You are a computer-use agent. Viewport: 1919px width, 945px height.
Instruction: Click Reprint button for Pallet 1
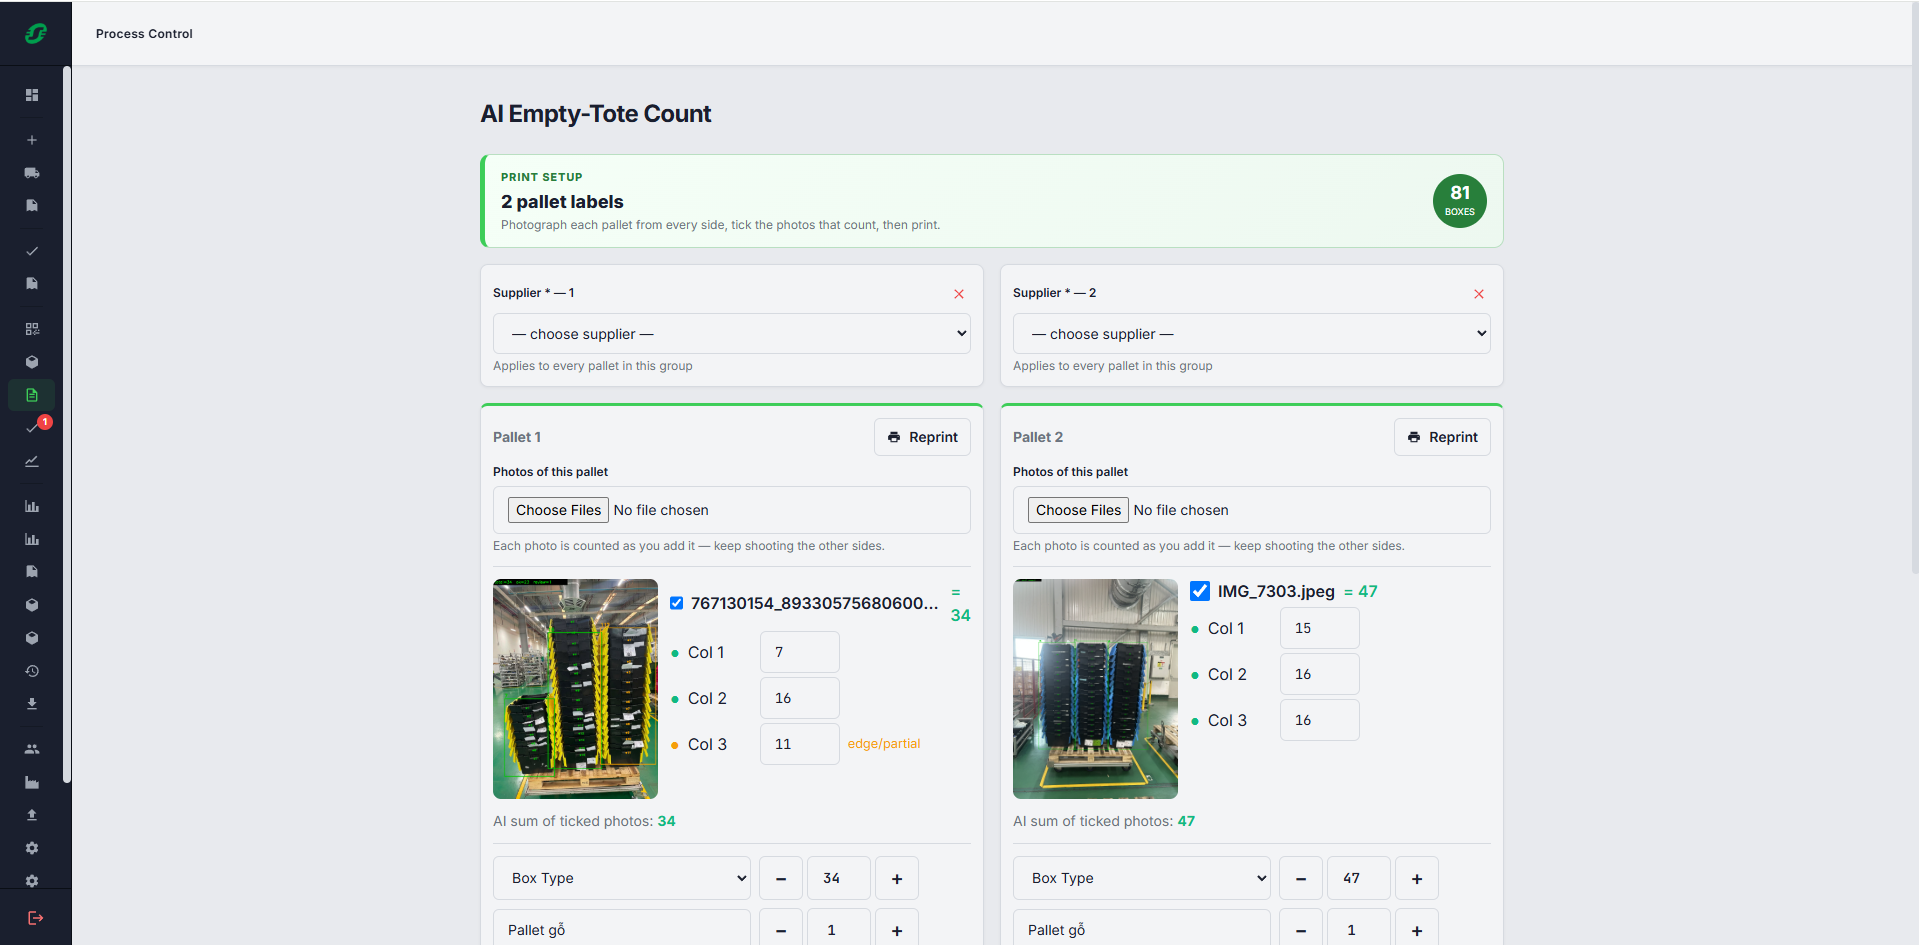pos(922,437)
